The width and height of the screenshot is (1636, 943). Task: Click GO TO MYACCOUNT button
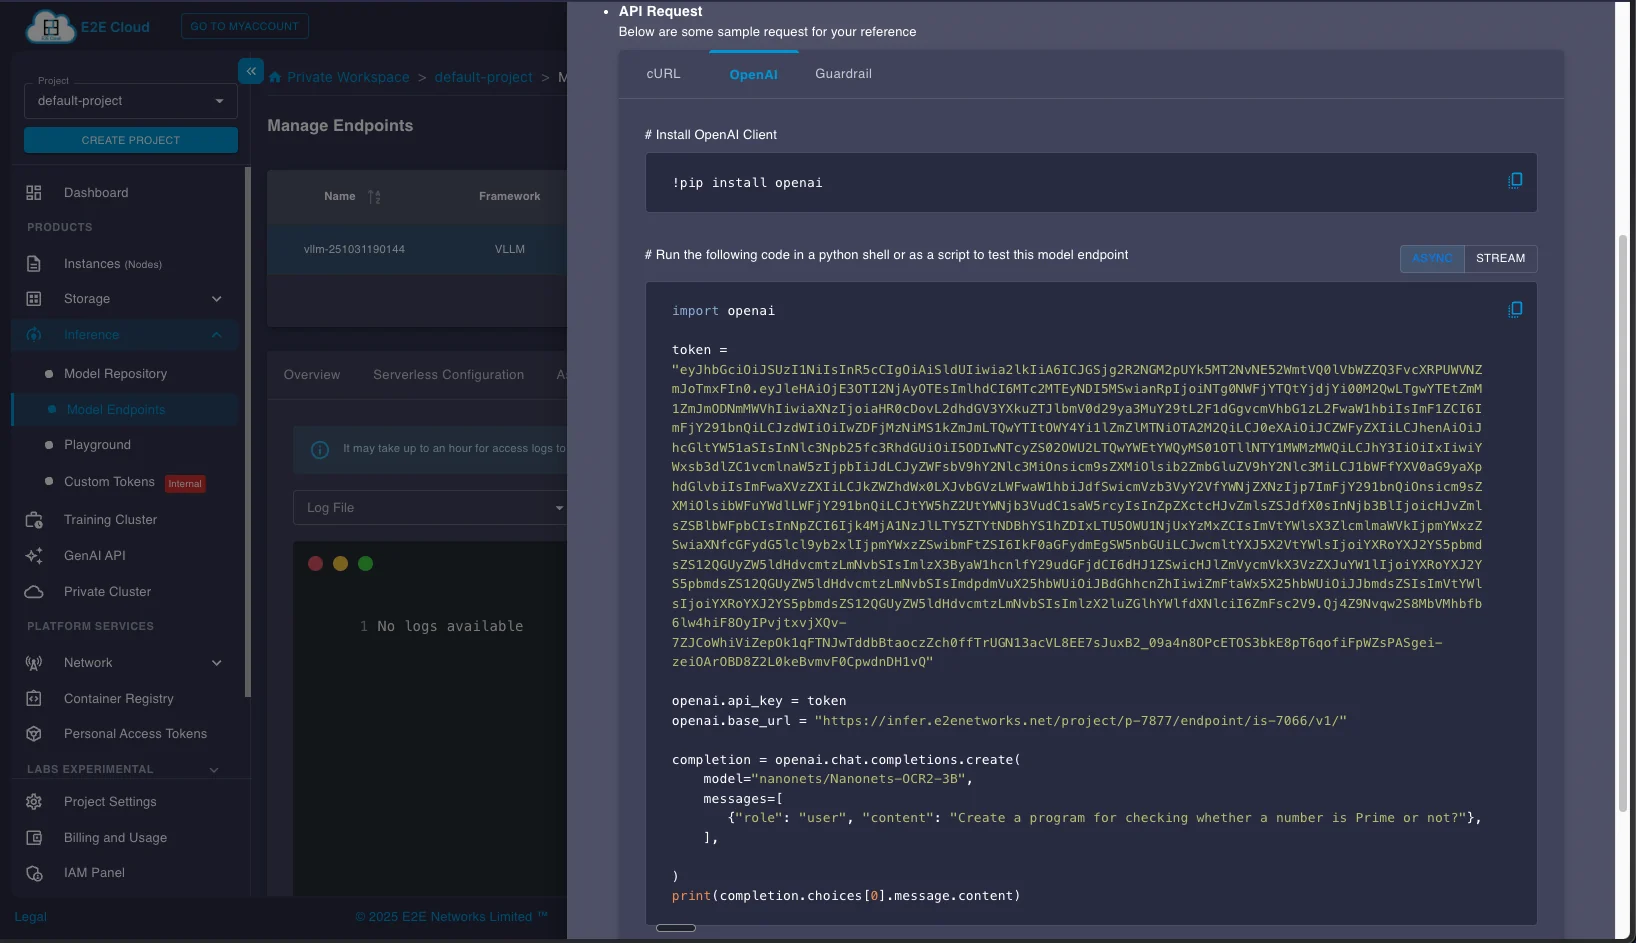[x=244, y=26]
